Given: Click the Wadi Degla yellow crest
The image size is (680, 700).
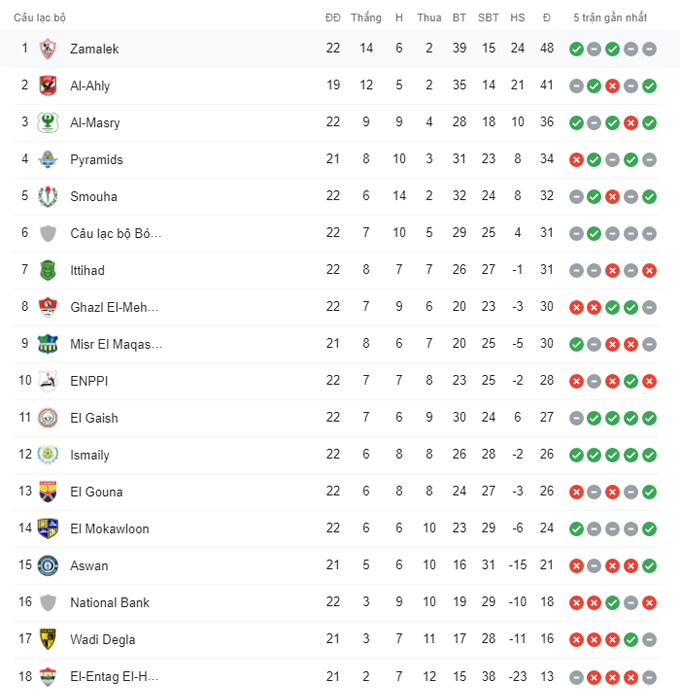Looking at the screenshot, I should (x=47, y=640).
